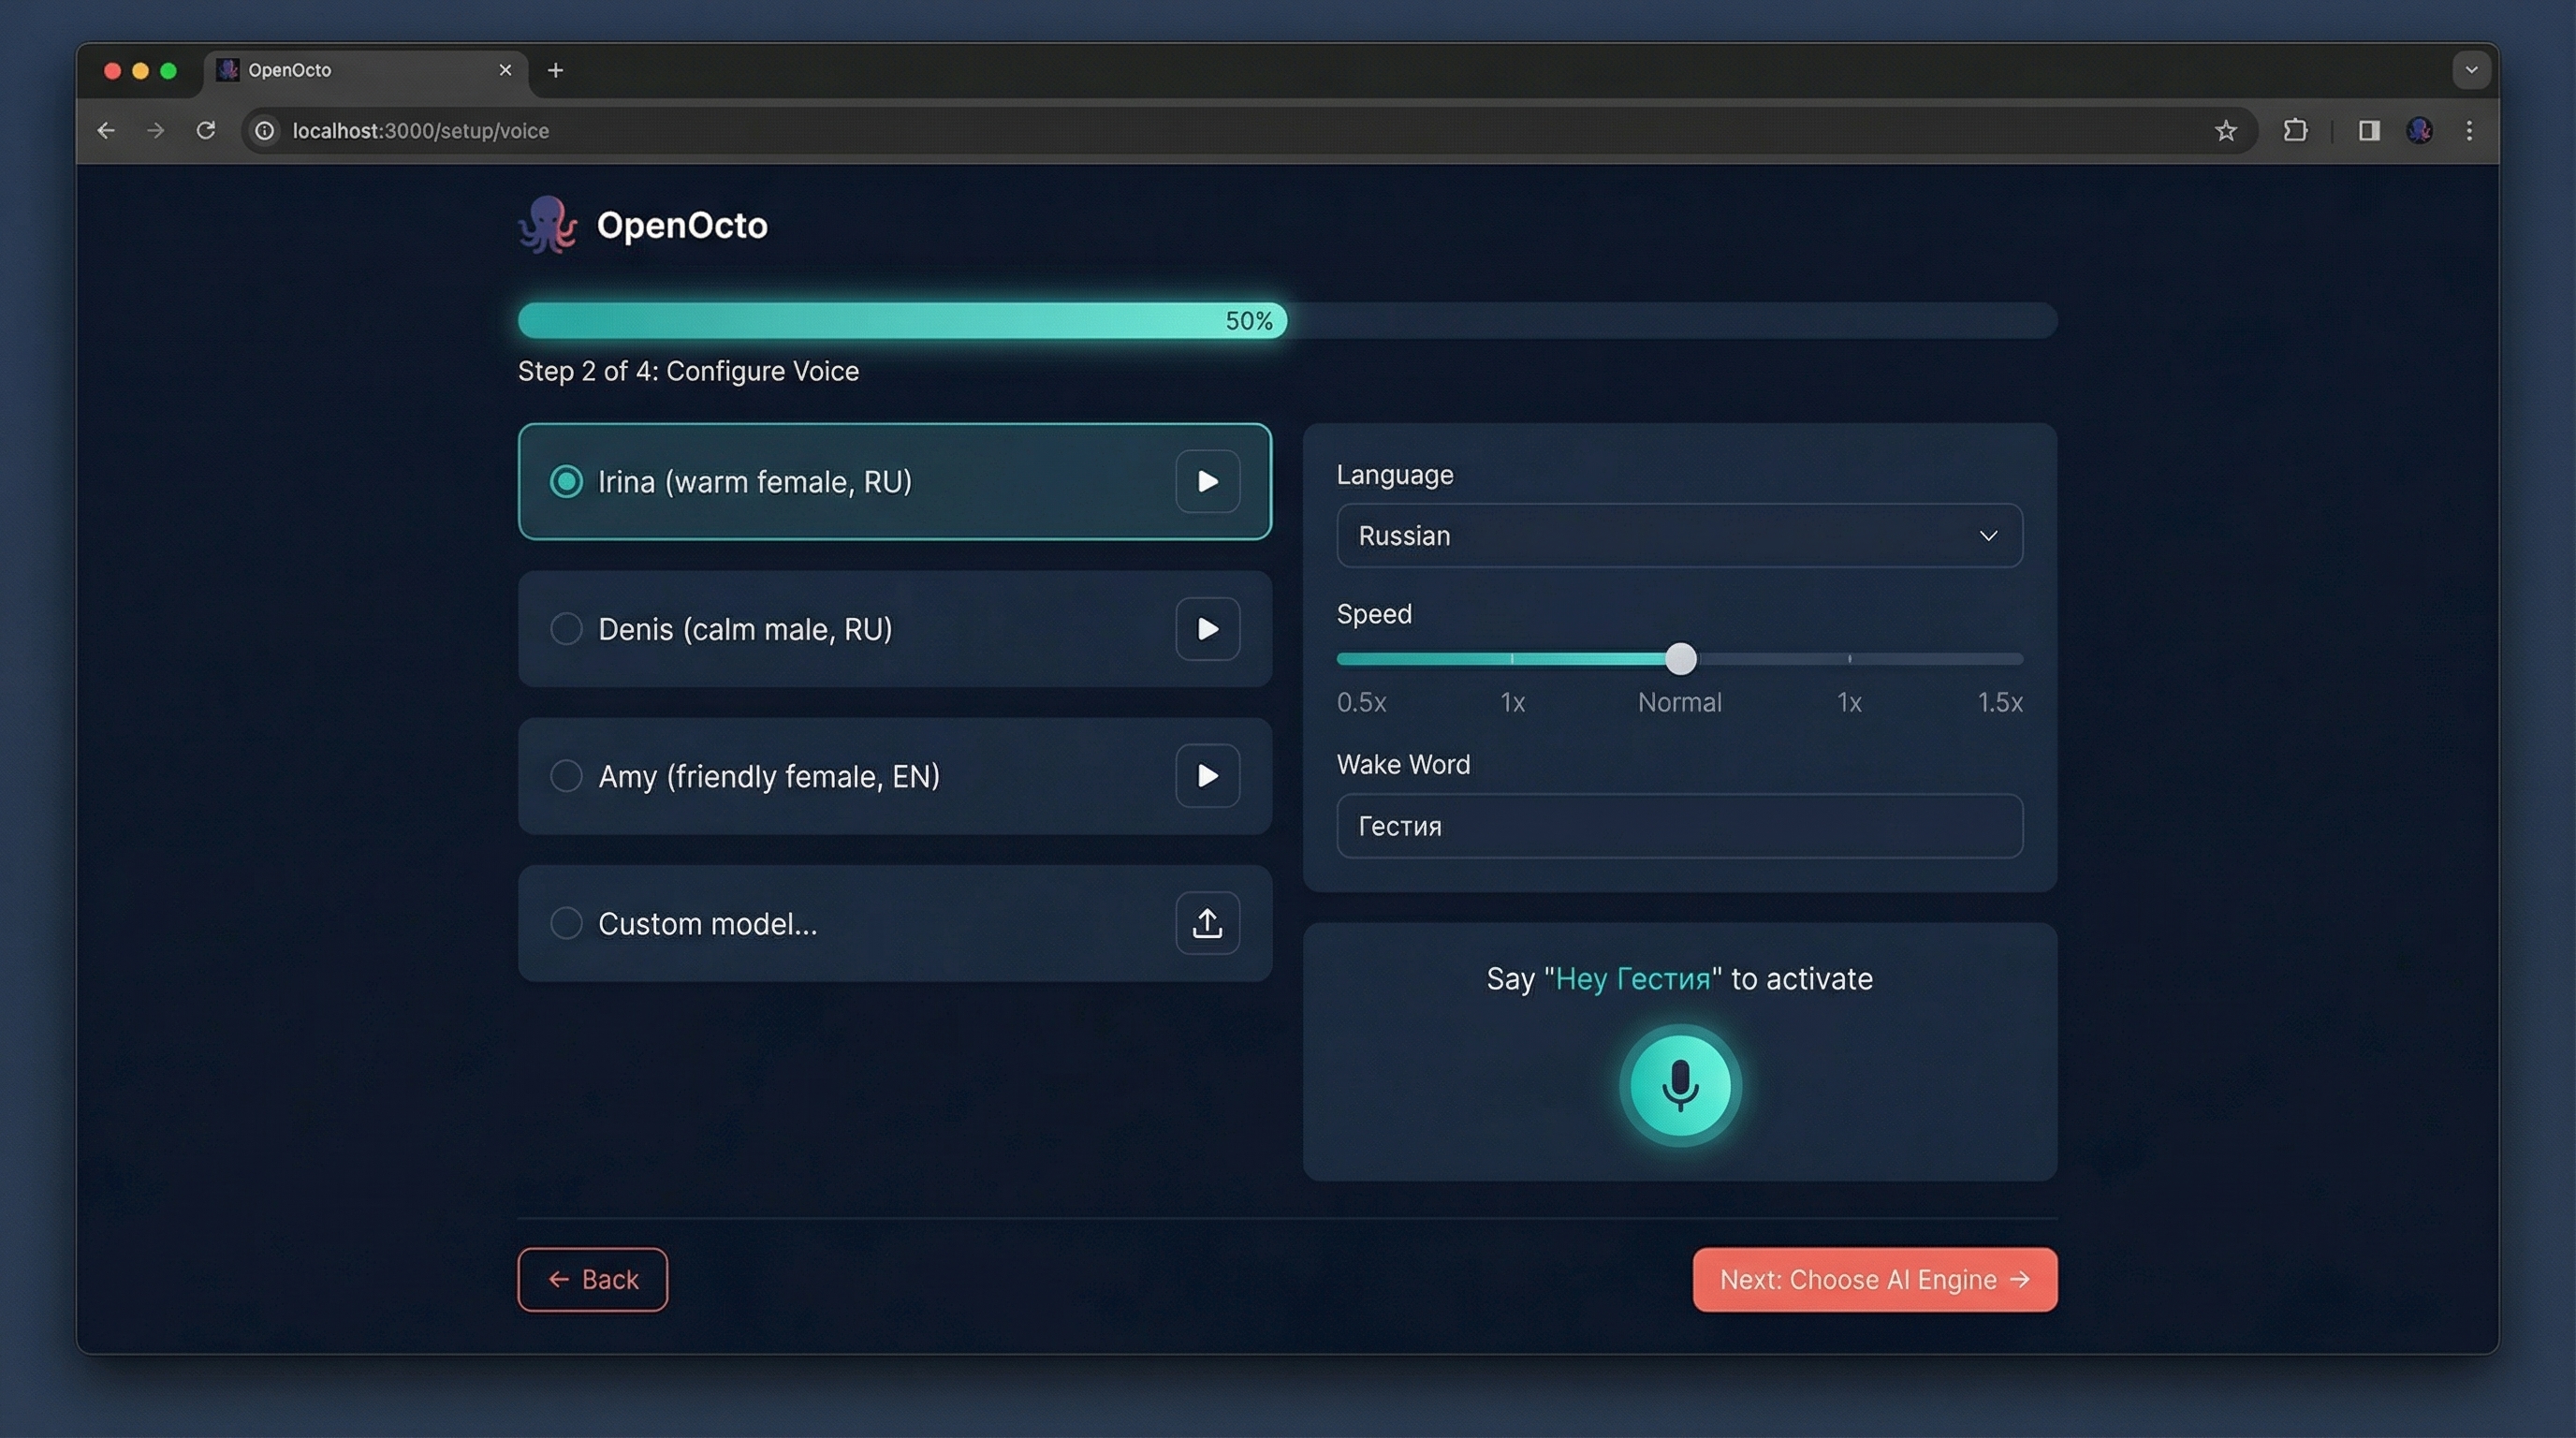The height and width of the screenshot is (1438, 2576).
Task: Proceed to Next: Choose AI Engine
Action: click(1872, 1279)
